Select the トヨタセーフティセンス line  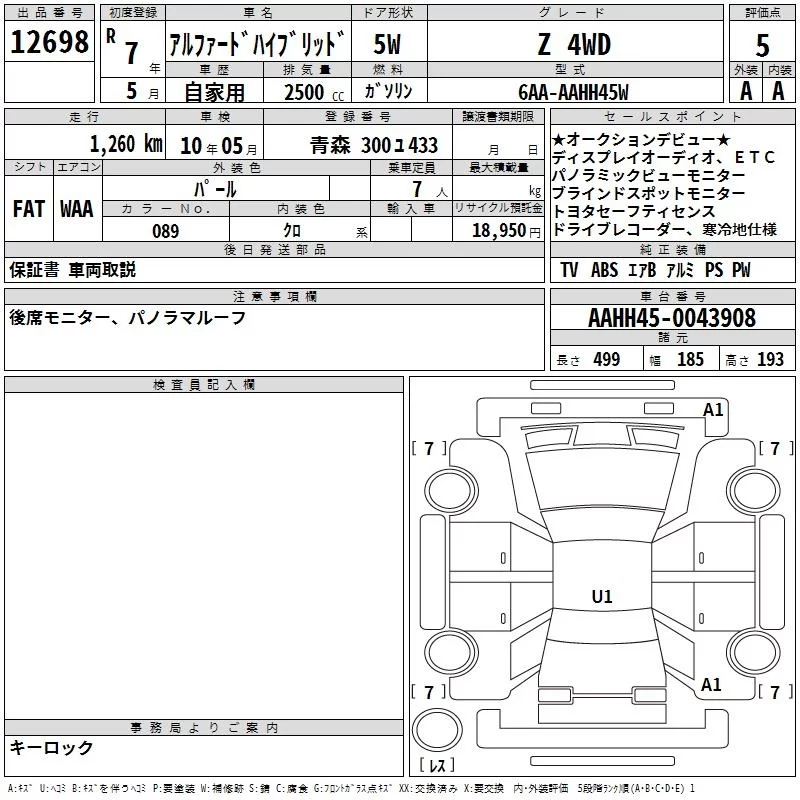pos(634,211)
